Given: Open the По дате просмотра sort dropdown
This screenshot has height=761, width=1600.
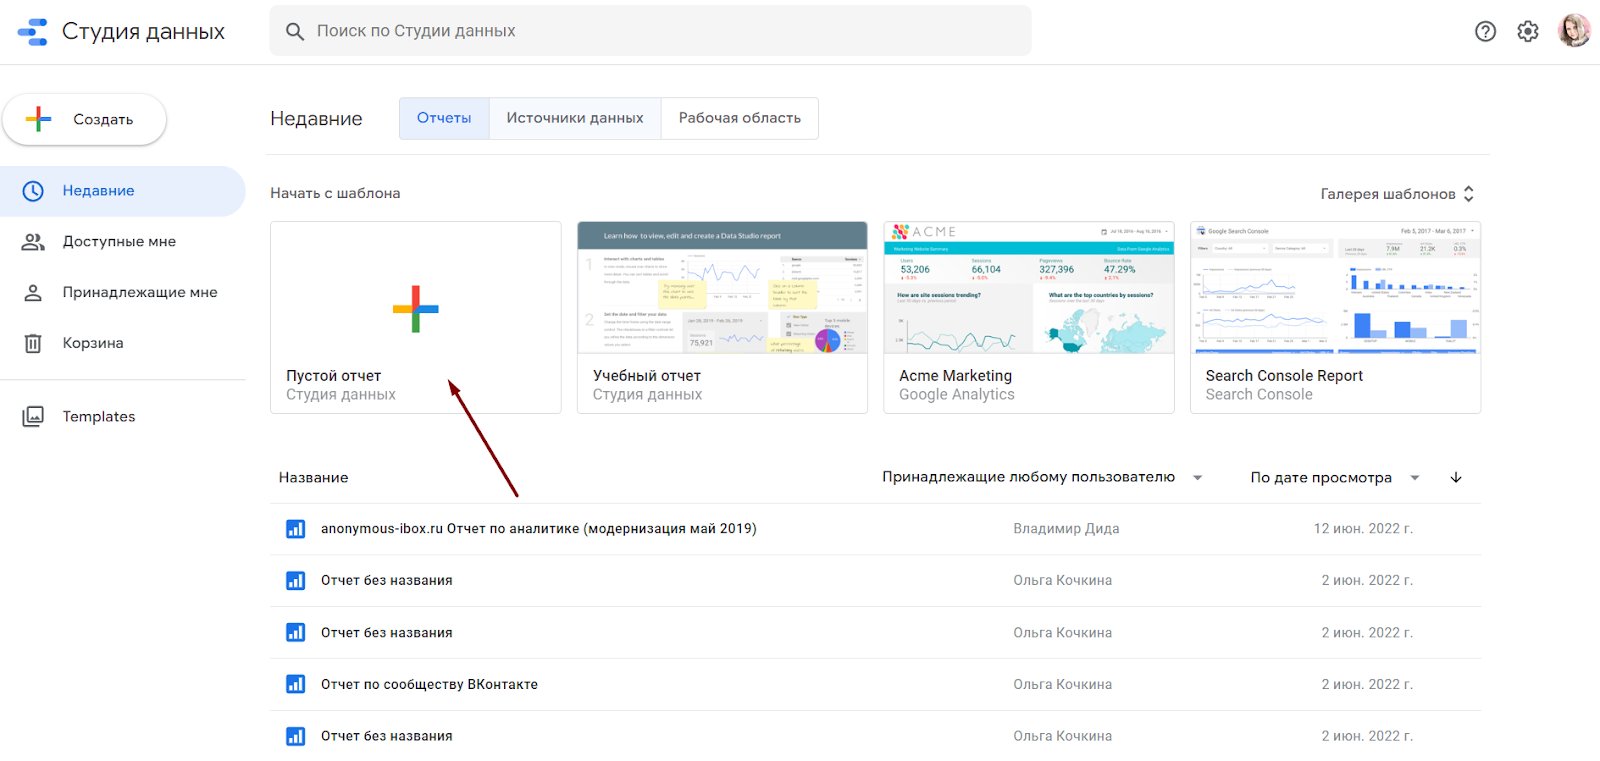Looking at the screenshot, I should (x=1334, y=478).
